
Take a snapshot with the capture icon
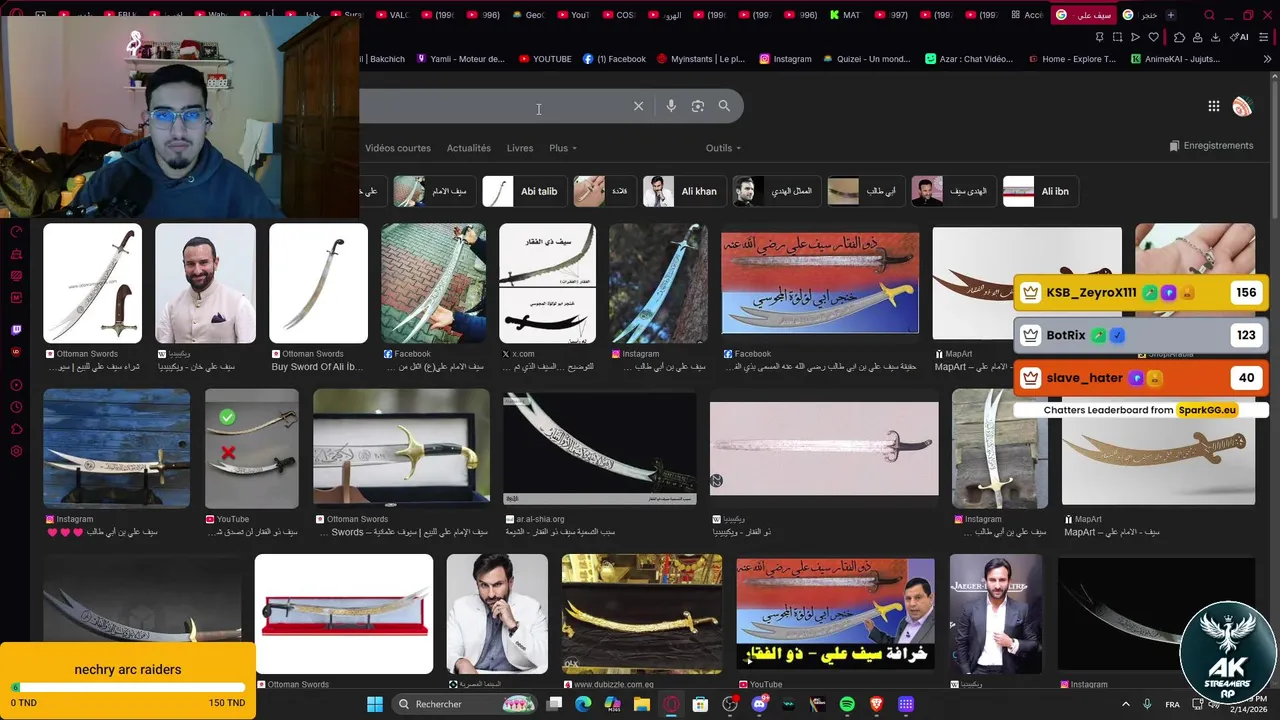[1117, 37]
